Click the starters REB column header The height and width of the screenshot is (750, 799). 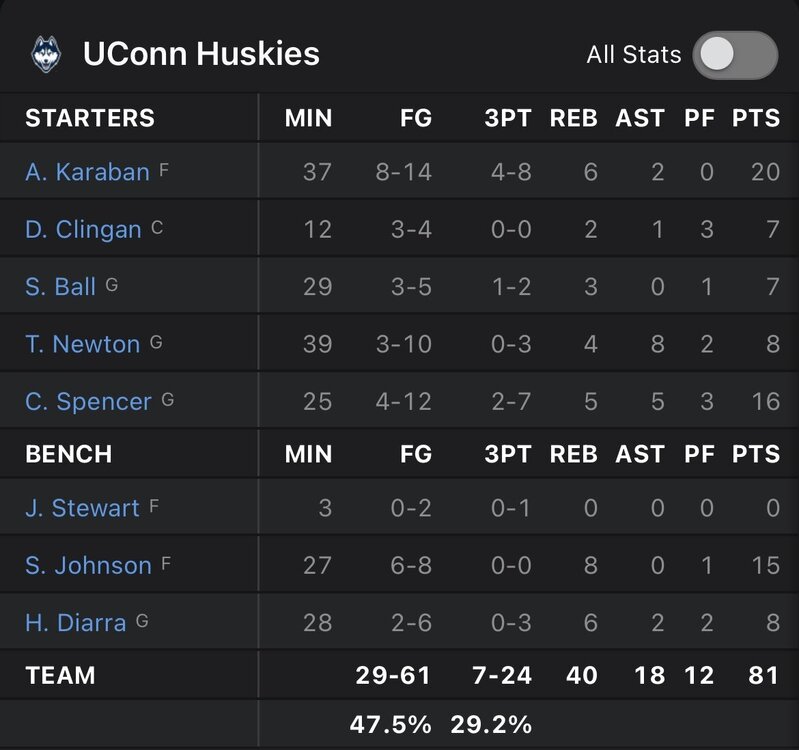tap(573, 118)
